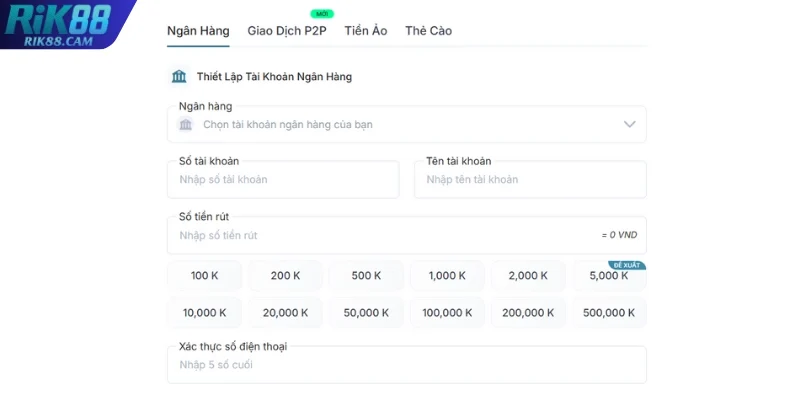Open the Chọn tài khoản ngân hàng selector
This screenshot has height=400, width=800.
tap(400, 125)
